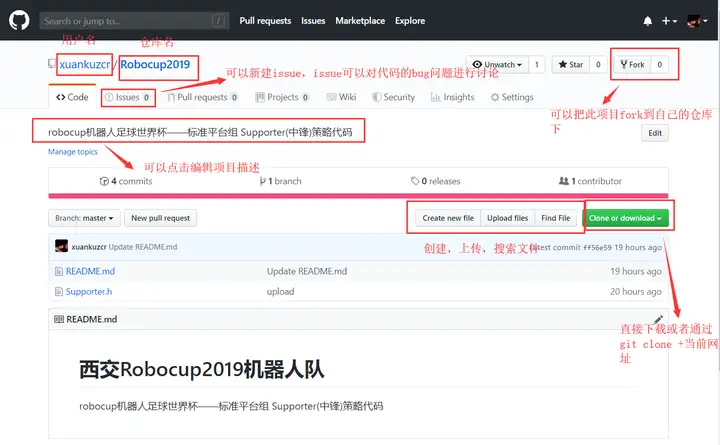This screenshot has height=445, width=720.
Task: View the 1 contributor page
Action: 590,181
